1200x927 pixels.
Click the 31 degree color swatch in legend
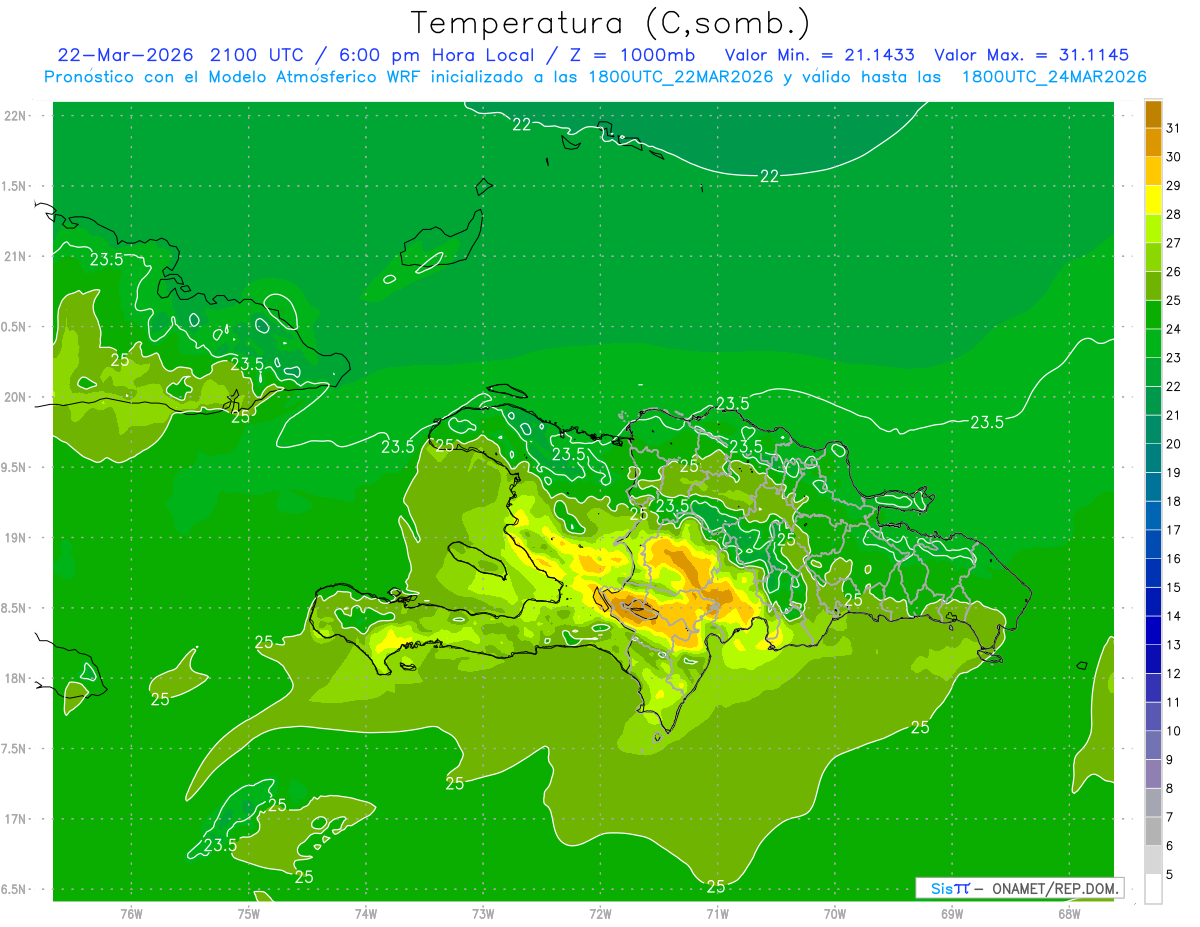1153,114
